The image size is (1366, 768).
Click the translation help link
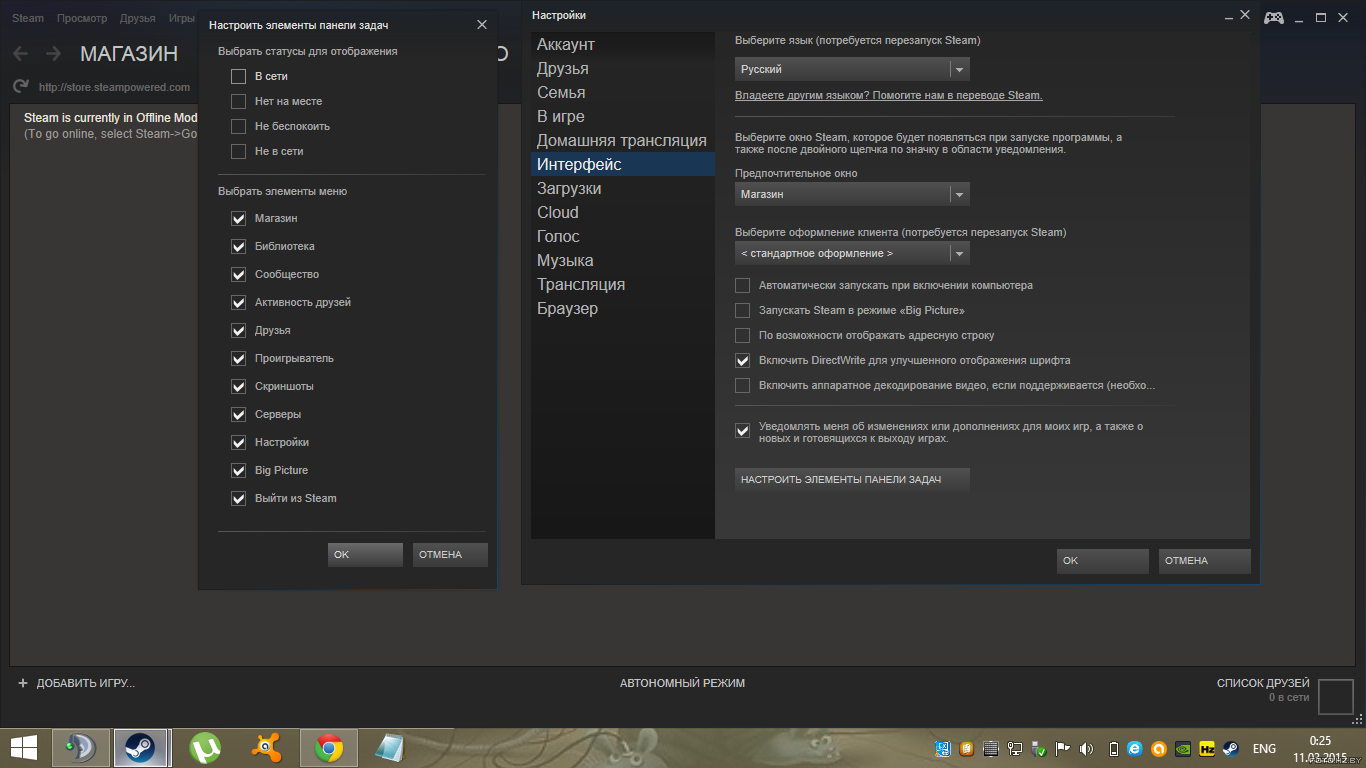pos(889,95)
